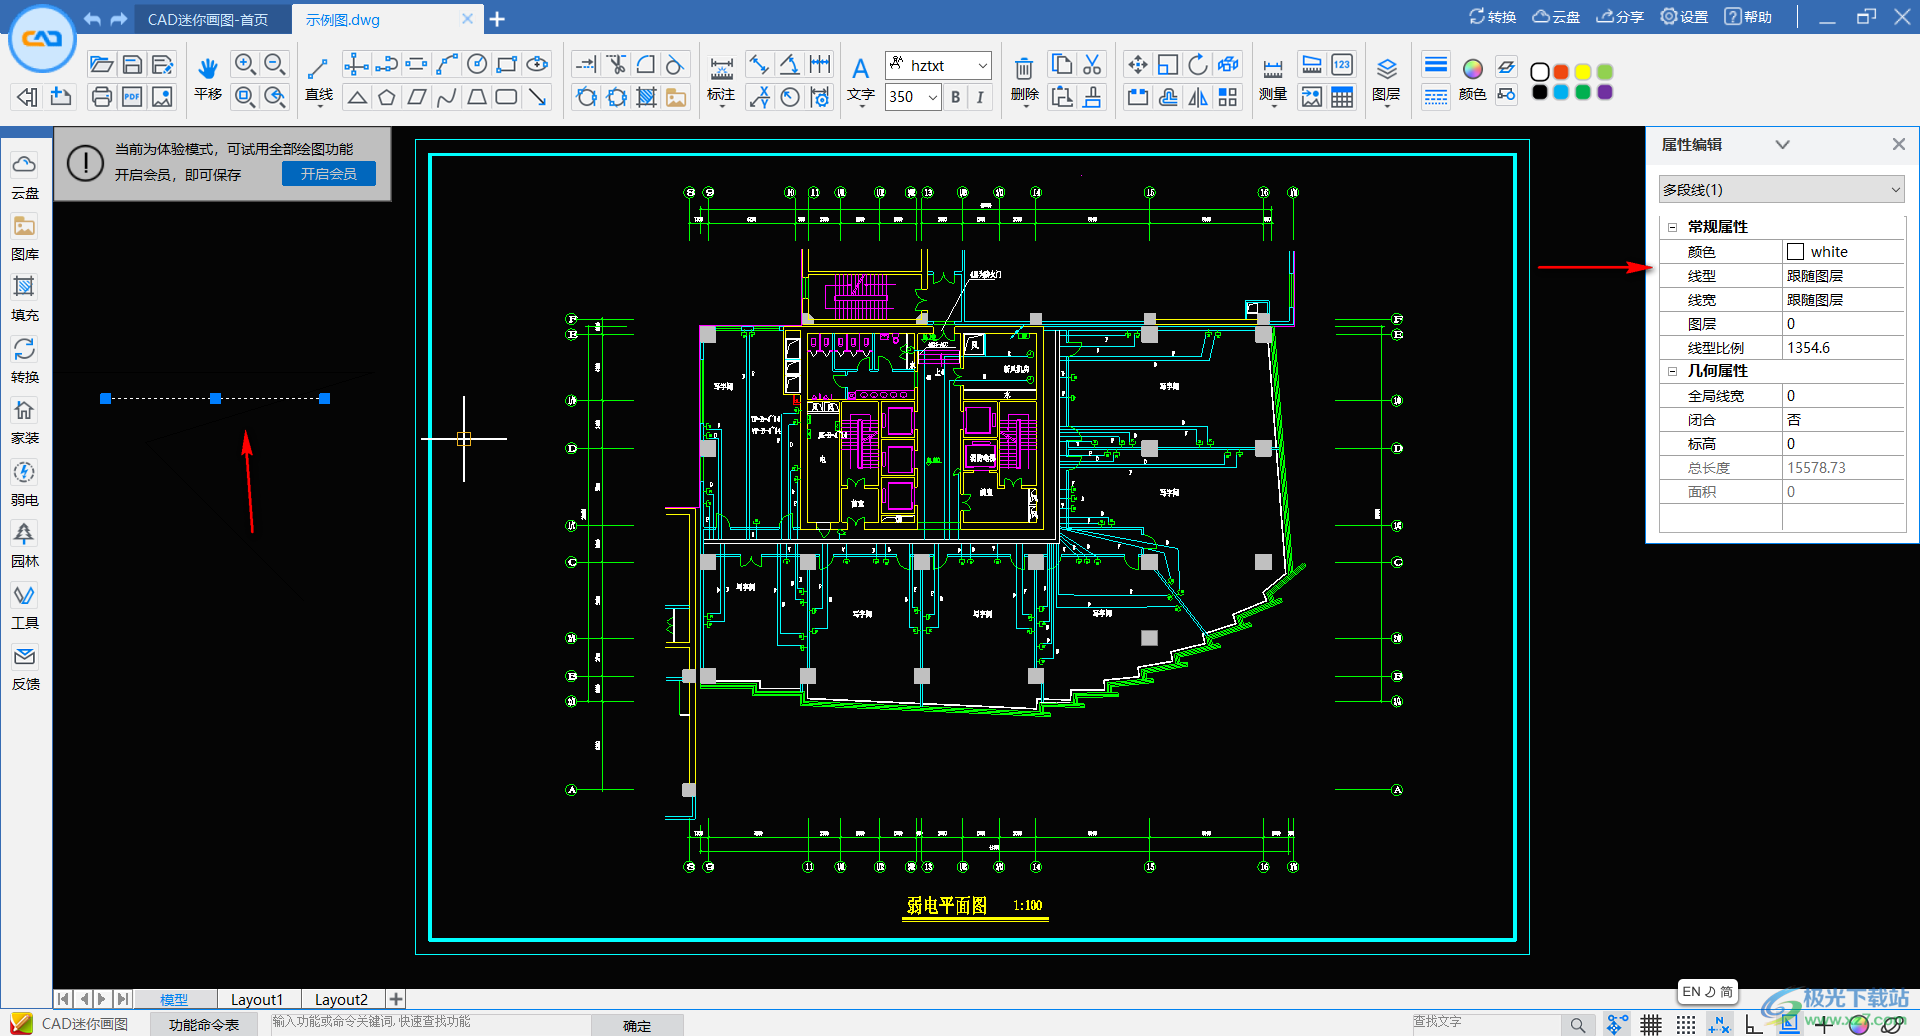Viewport: 1920px width, 1036px height.
Task: Export the drawing as PDF
Action: [x=132, y=97]
